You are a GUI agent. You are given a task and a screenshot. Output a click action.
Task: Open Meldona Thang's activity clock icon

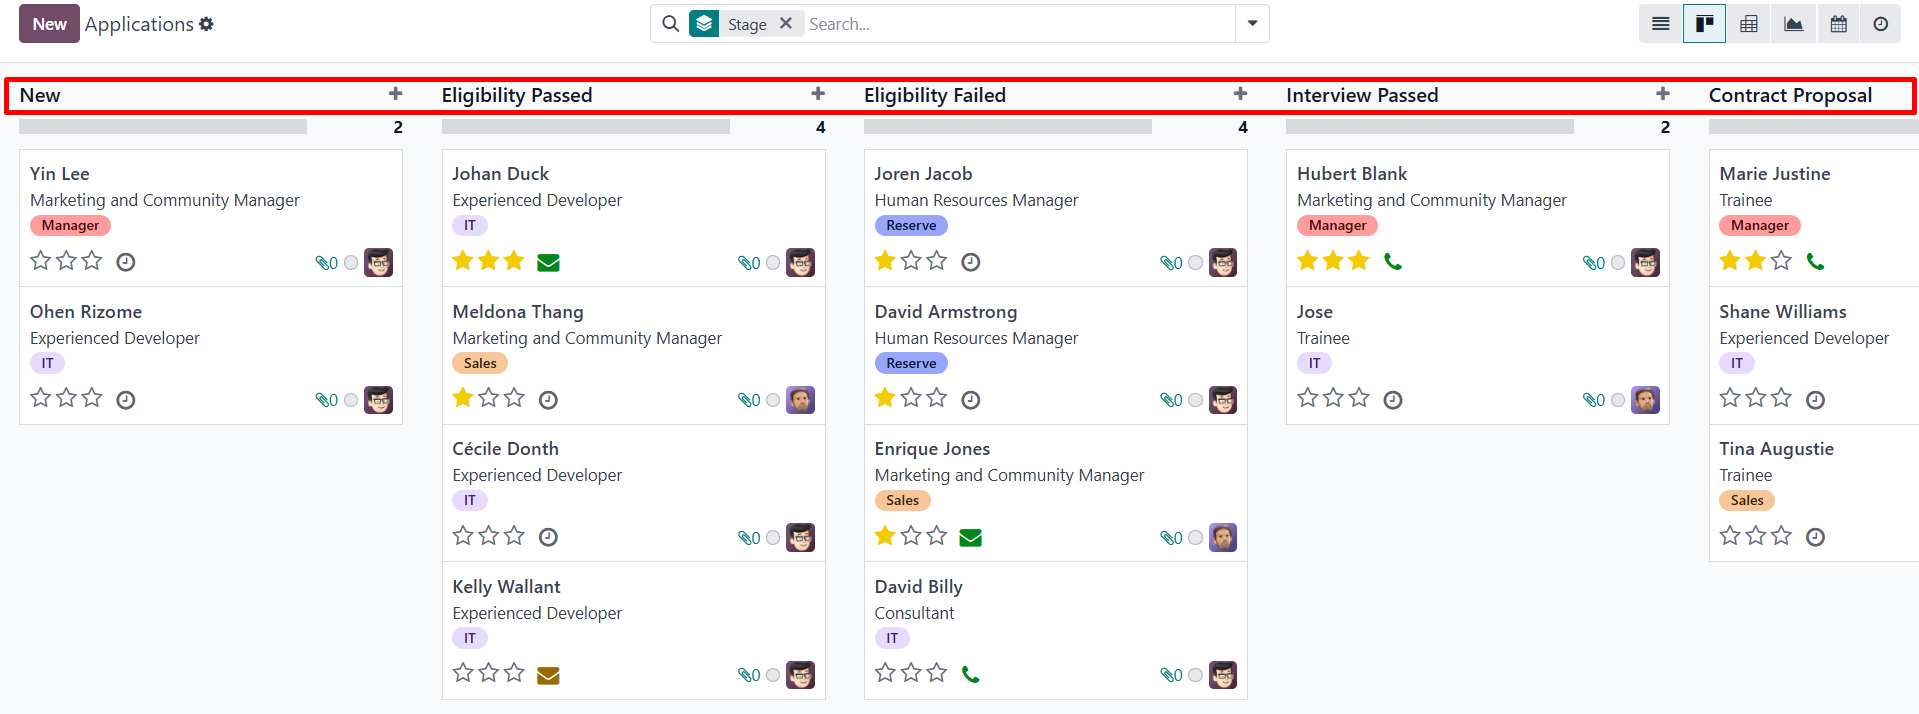[x=548, y=400]
